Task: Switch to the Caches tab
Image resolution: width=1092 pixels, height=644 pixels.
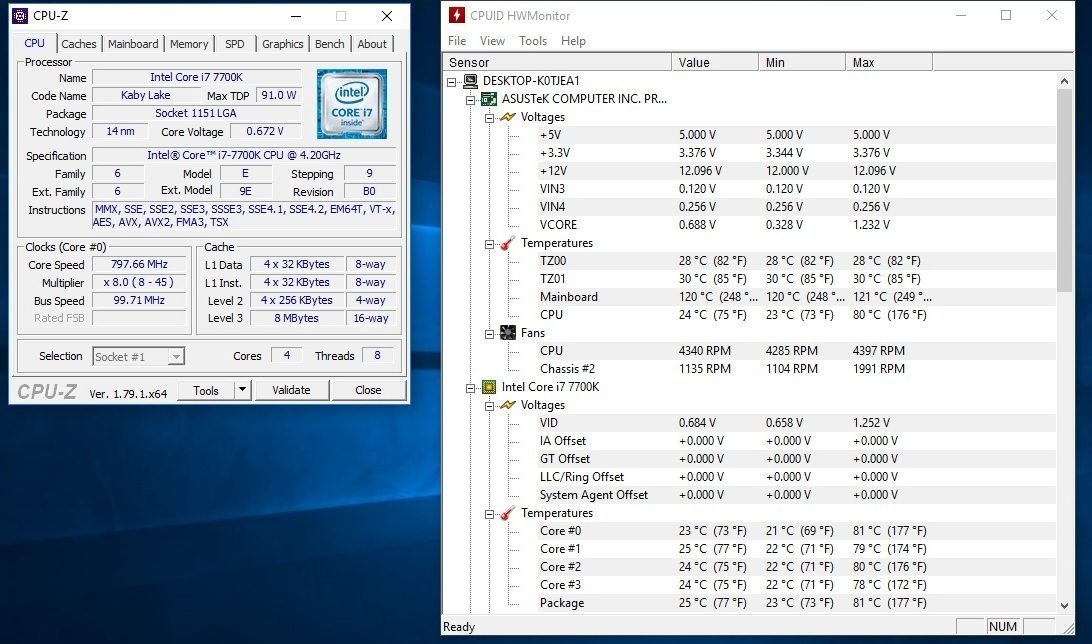Action: coord(79,44)
